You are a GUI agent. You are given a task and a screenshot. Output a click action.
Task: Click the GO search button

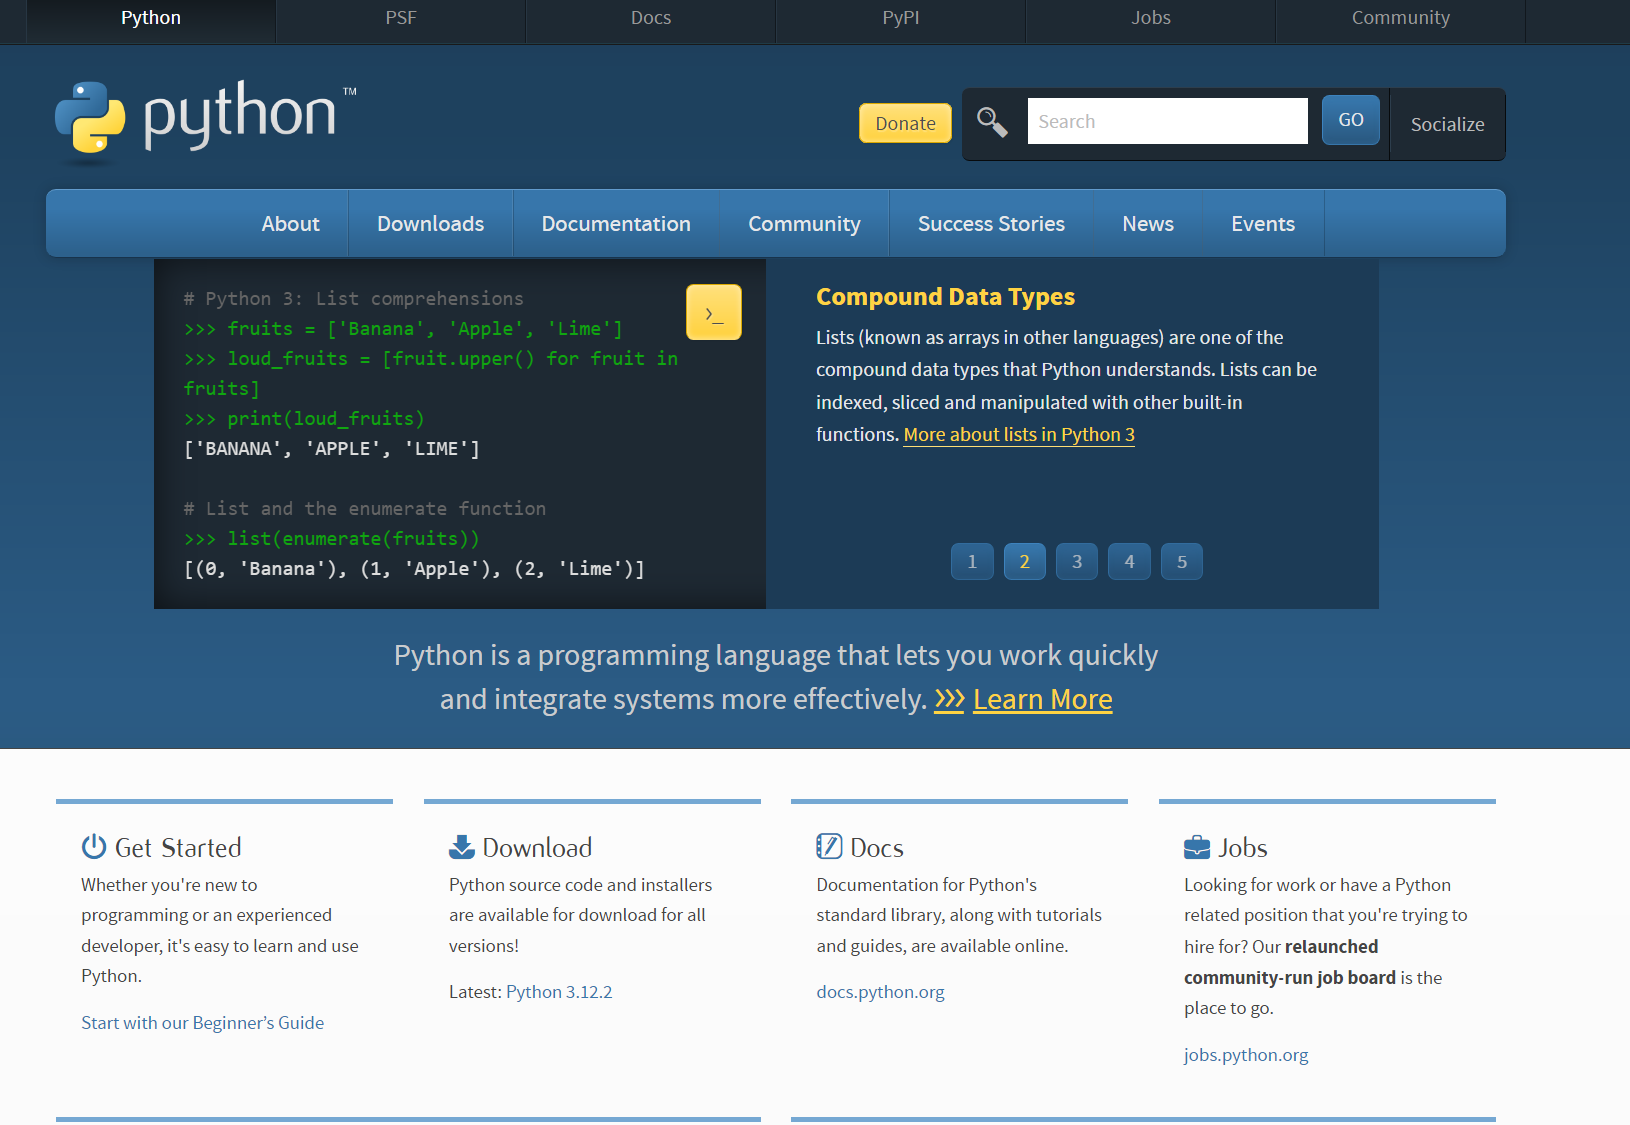(1350, 119)
